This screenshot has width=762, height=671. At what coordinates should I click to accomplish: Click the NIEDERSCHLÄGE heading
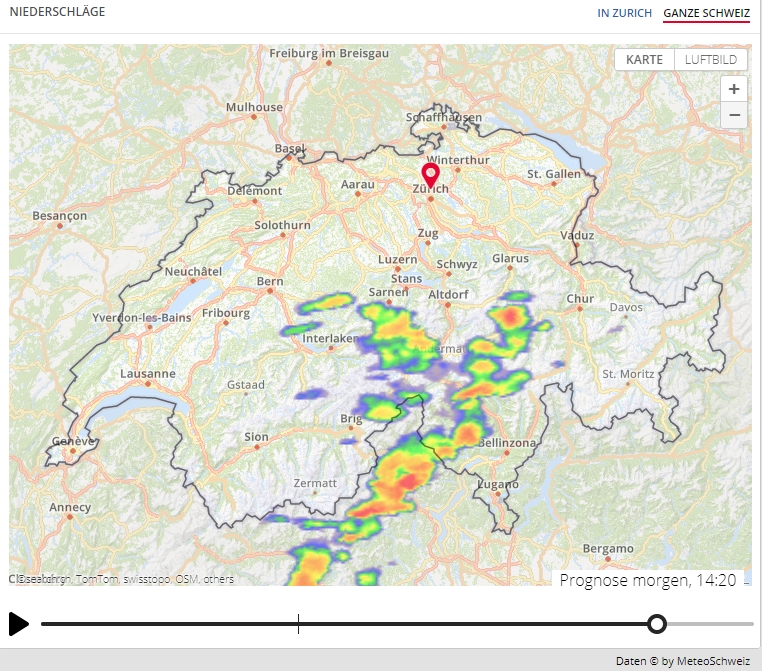[57, 12]
